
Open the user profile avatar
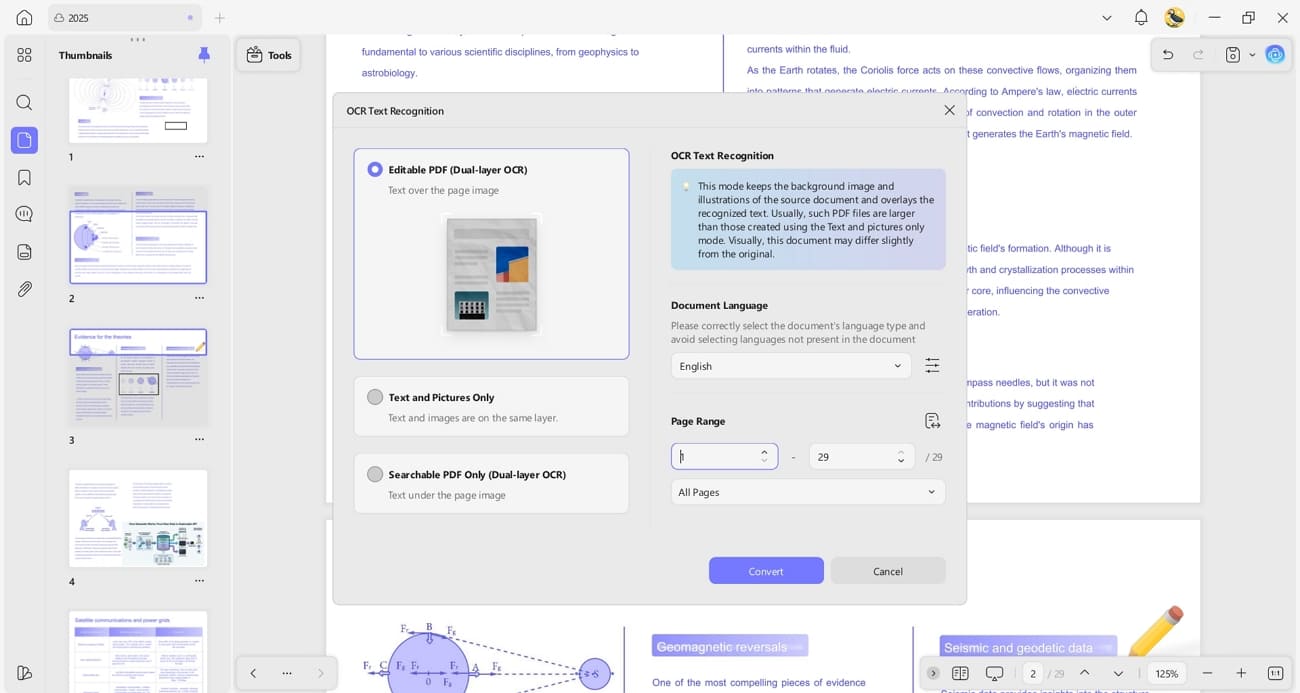(x=1175, y=18)
